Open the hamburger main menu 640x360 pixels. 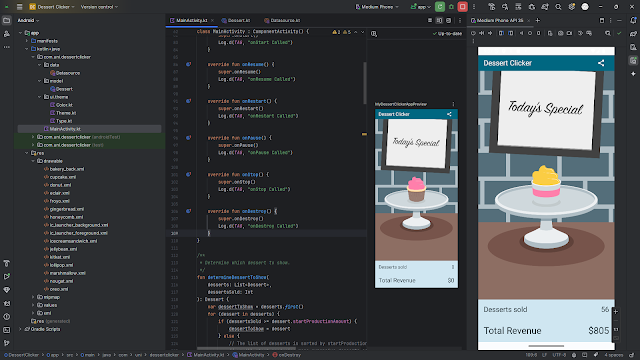coord(19,7)
